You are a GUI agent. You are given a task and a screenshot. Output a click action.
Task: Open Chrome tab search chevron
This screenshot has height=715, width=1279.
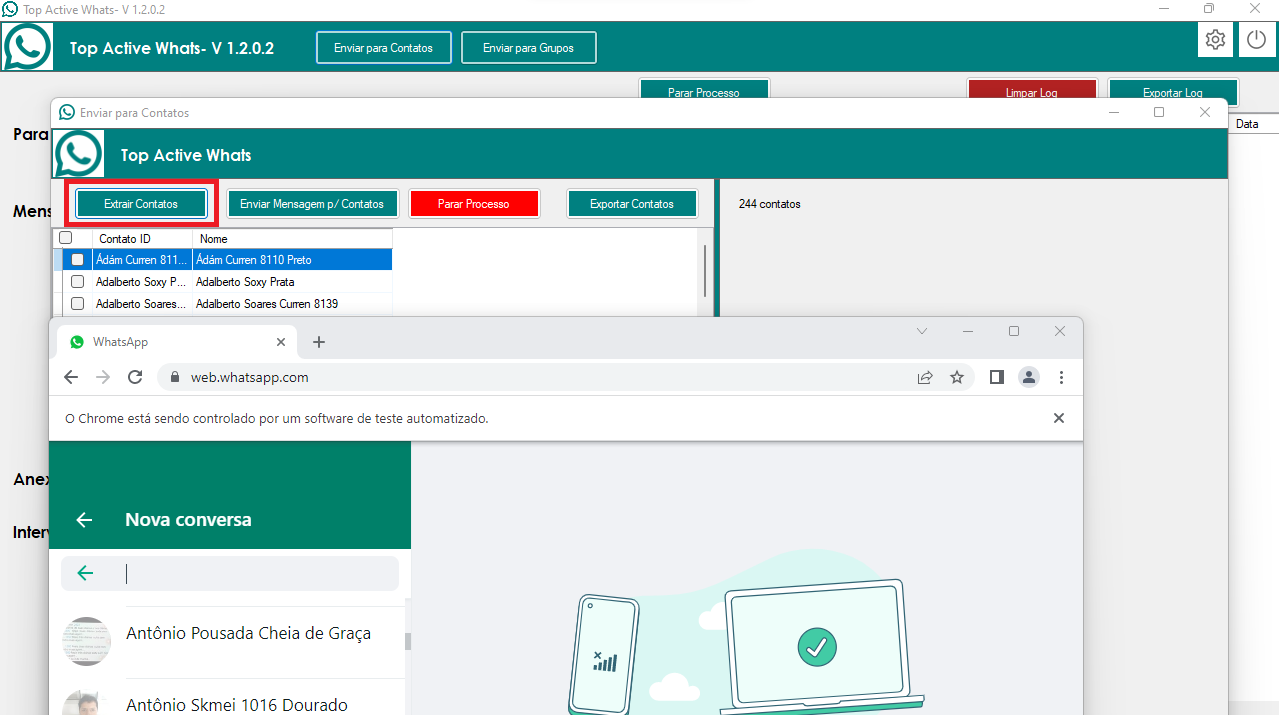tap(922, 331)
